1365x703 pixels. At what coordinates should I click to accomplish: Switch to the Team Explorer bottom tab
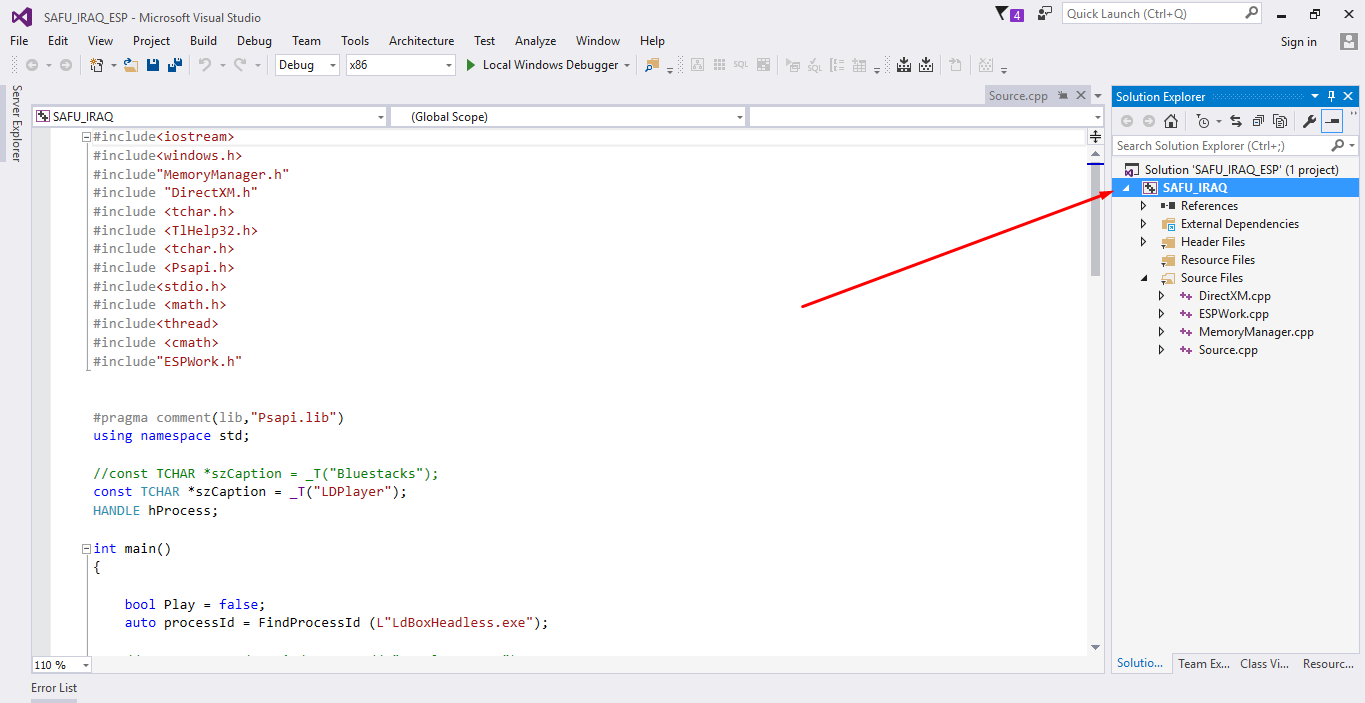[1203, 664]
